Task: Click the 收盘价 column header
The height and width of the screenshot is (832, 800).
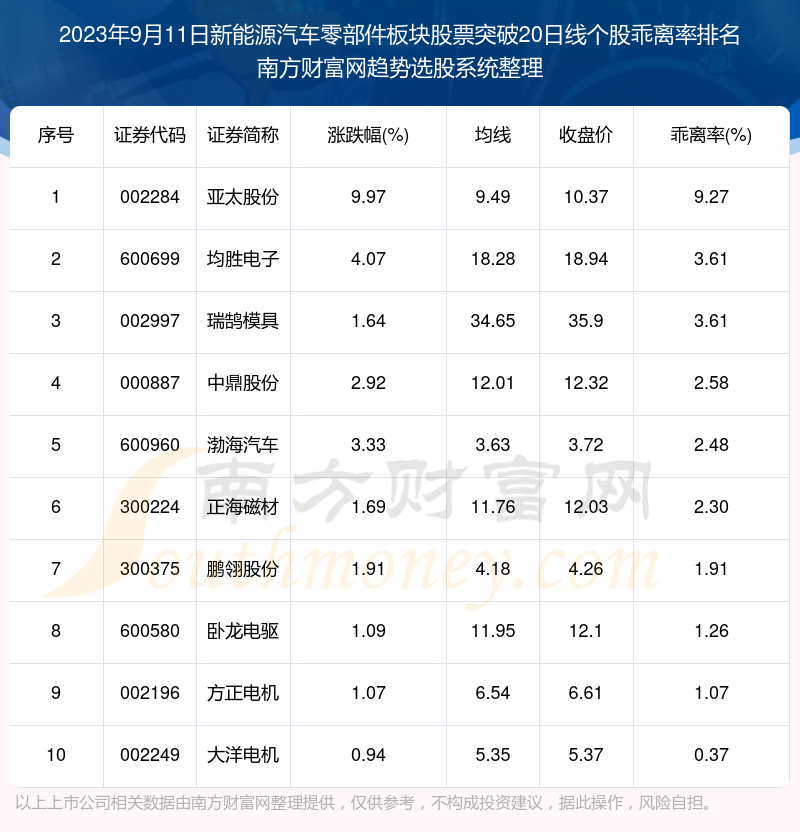Action: click(x=586, y=135)
